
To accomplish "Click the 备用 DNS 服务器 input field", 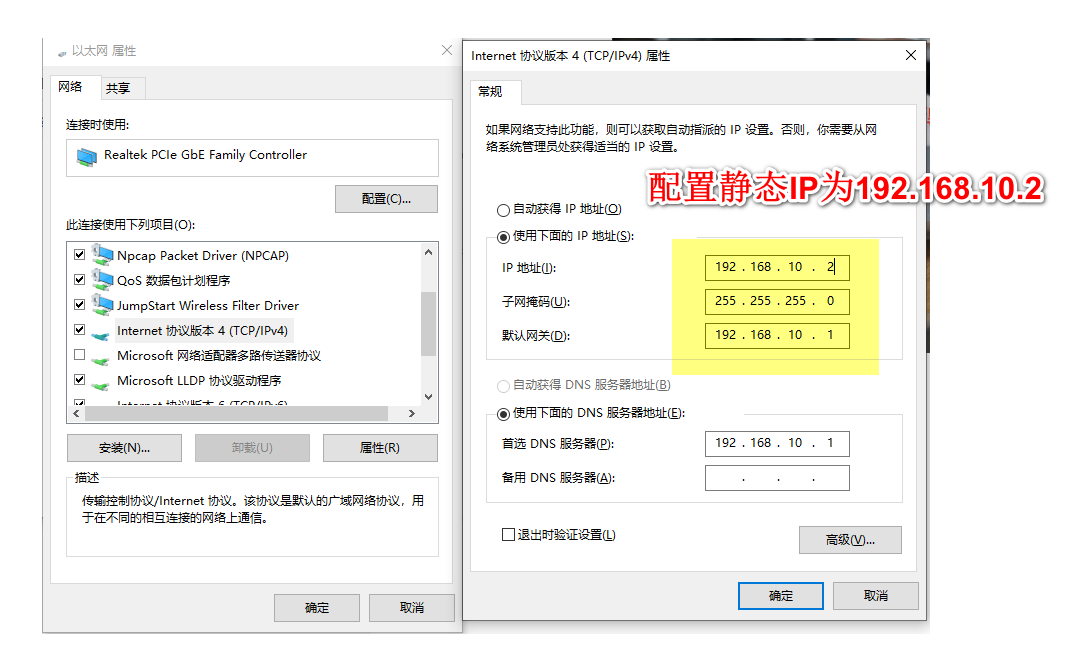I will click(x=777, y=477).
